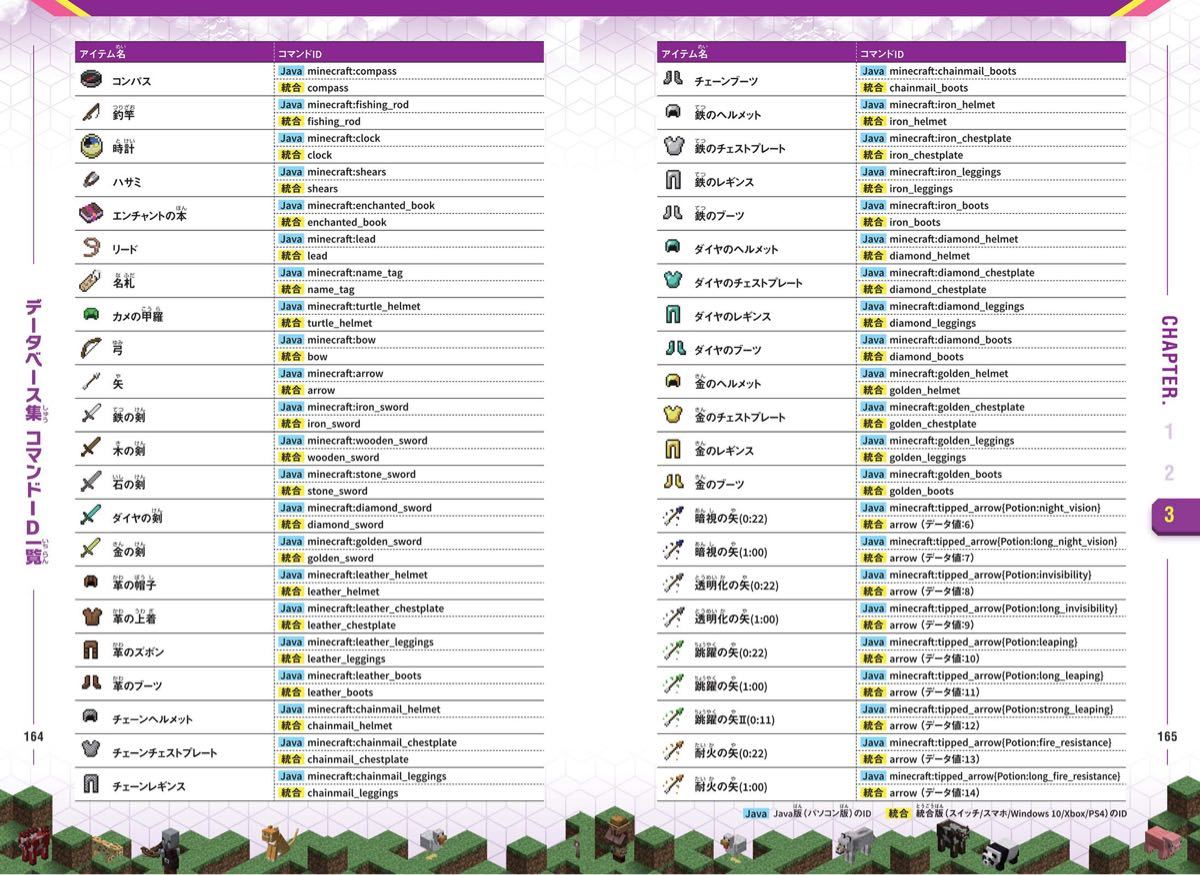Click the enchanted book icon
The width and height of the screenshot is (1200, 875).
(91, 214)
